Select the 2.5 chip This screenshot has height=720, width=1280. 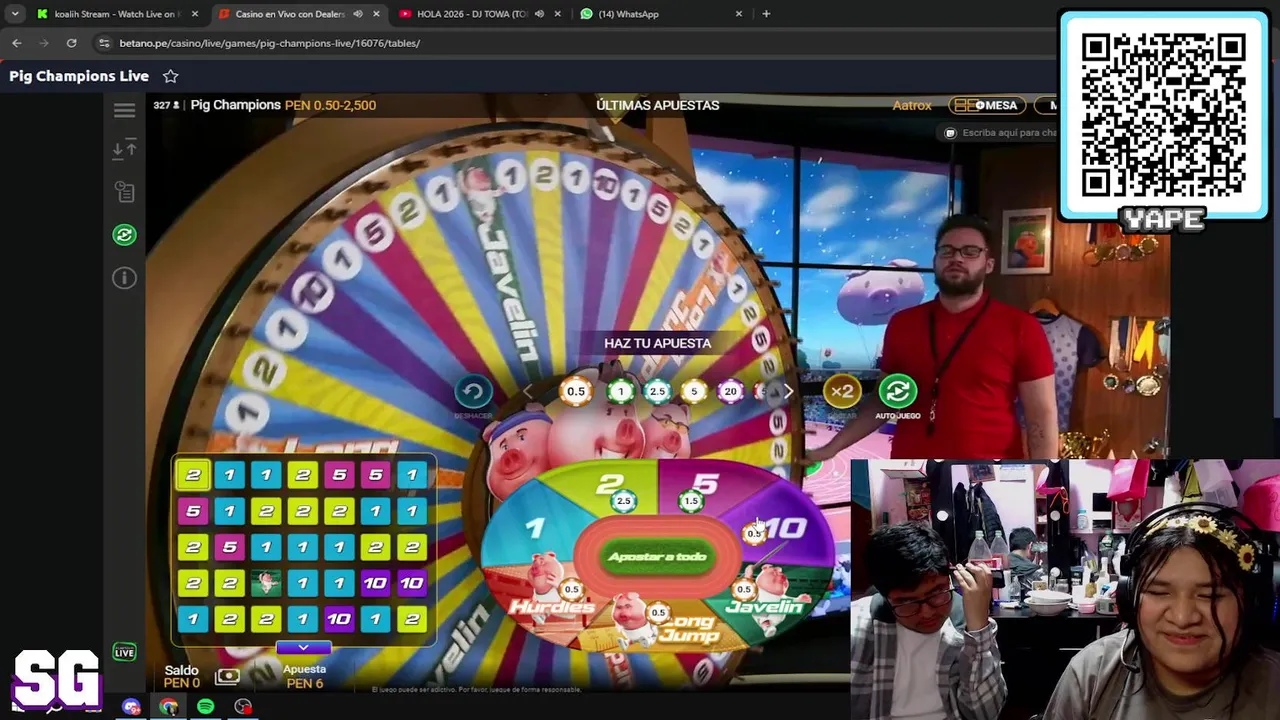(x=657, y=392)
